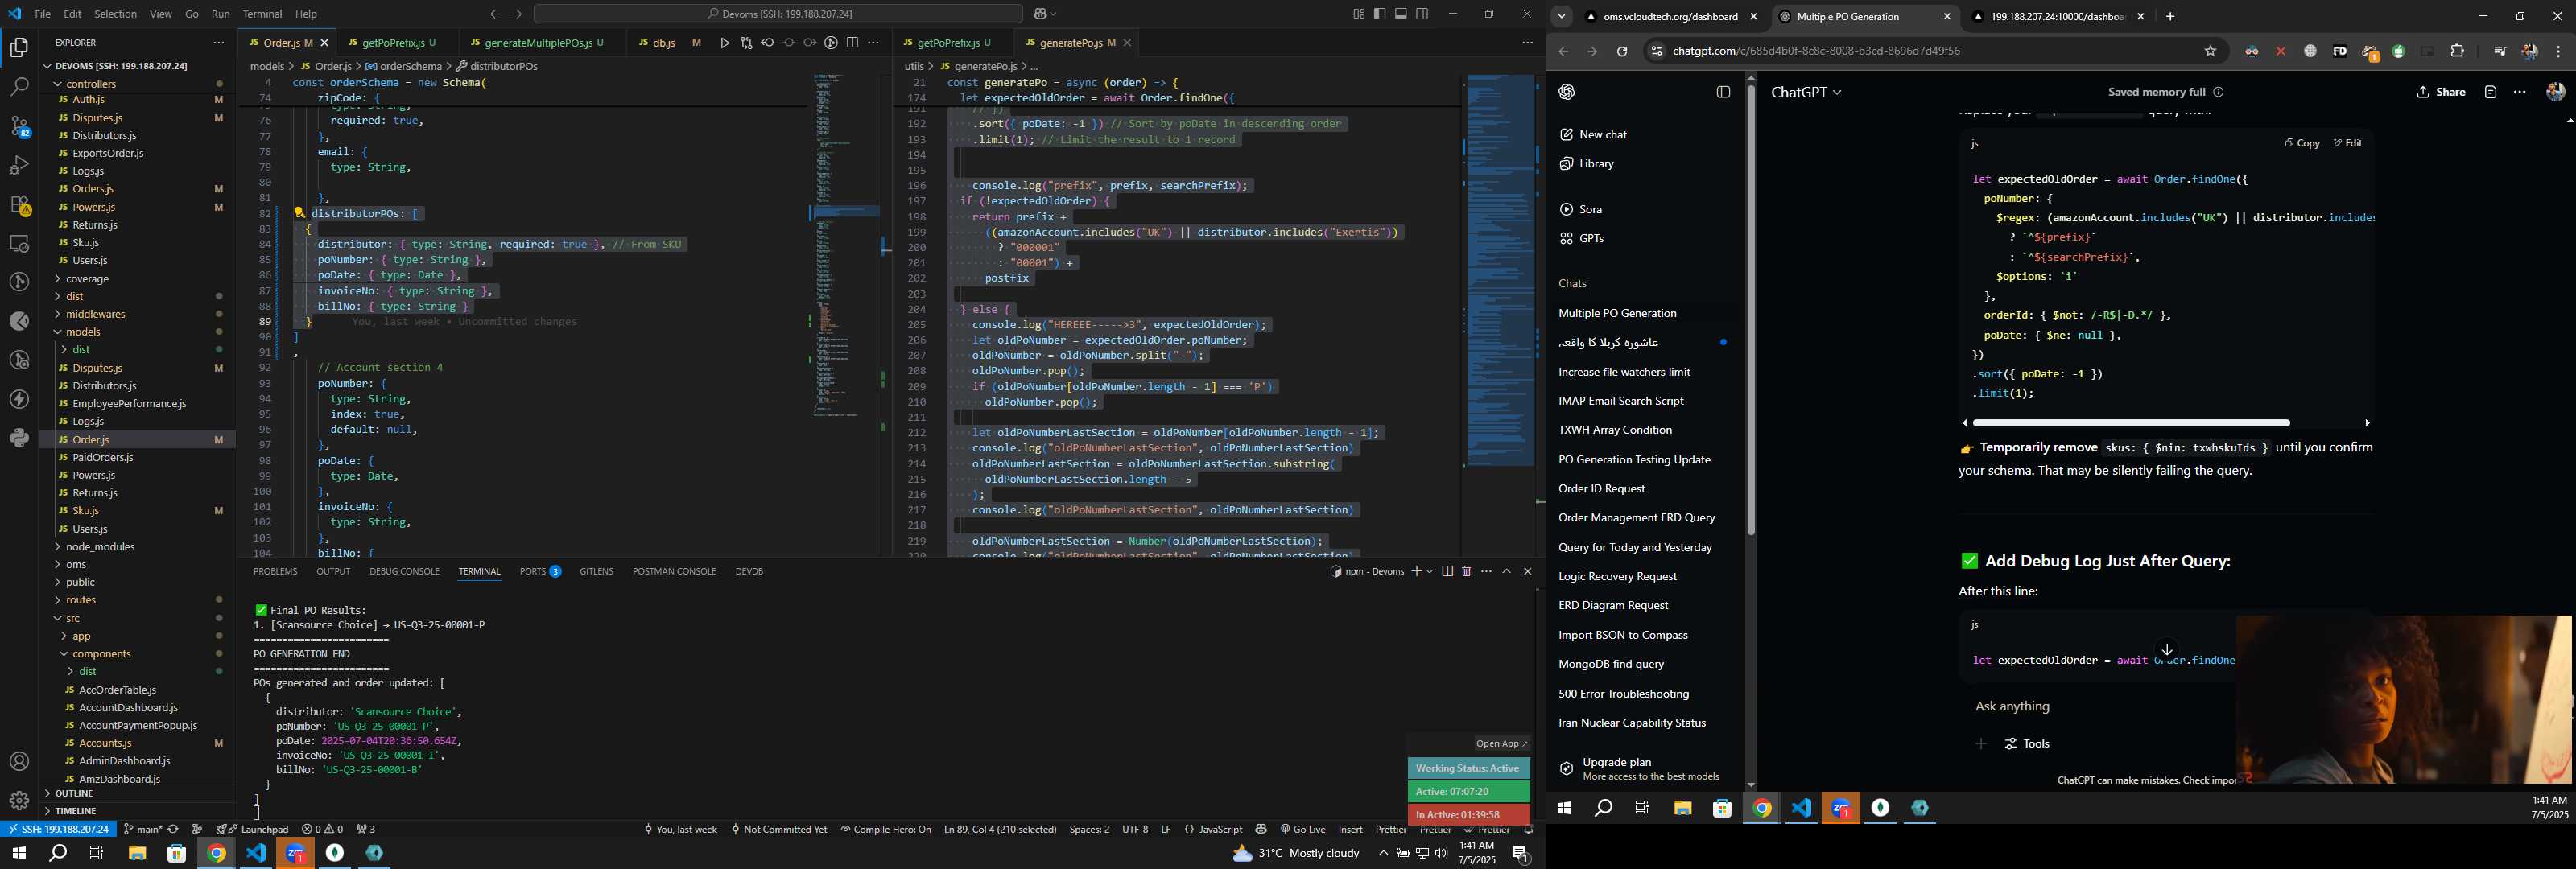The height and width of the screenshot is (869, 2576).
Task: Switch to getPoPrefix.js tab in left editor
Action: 392,43
